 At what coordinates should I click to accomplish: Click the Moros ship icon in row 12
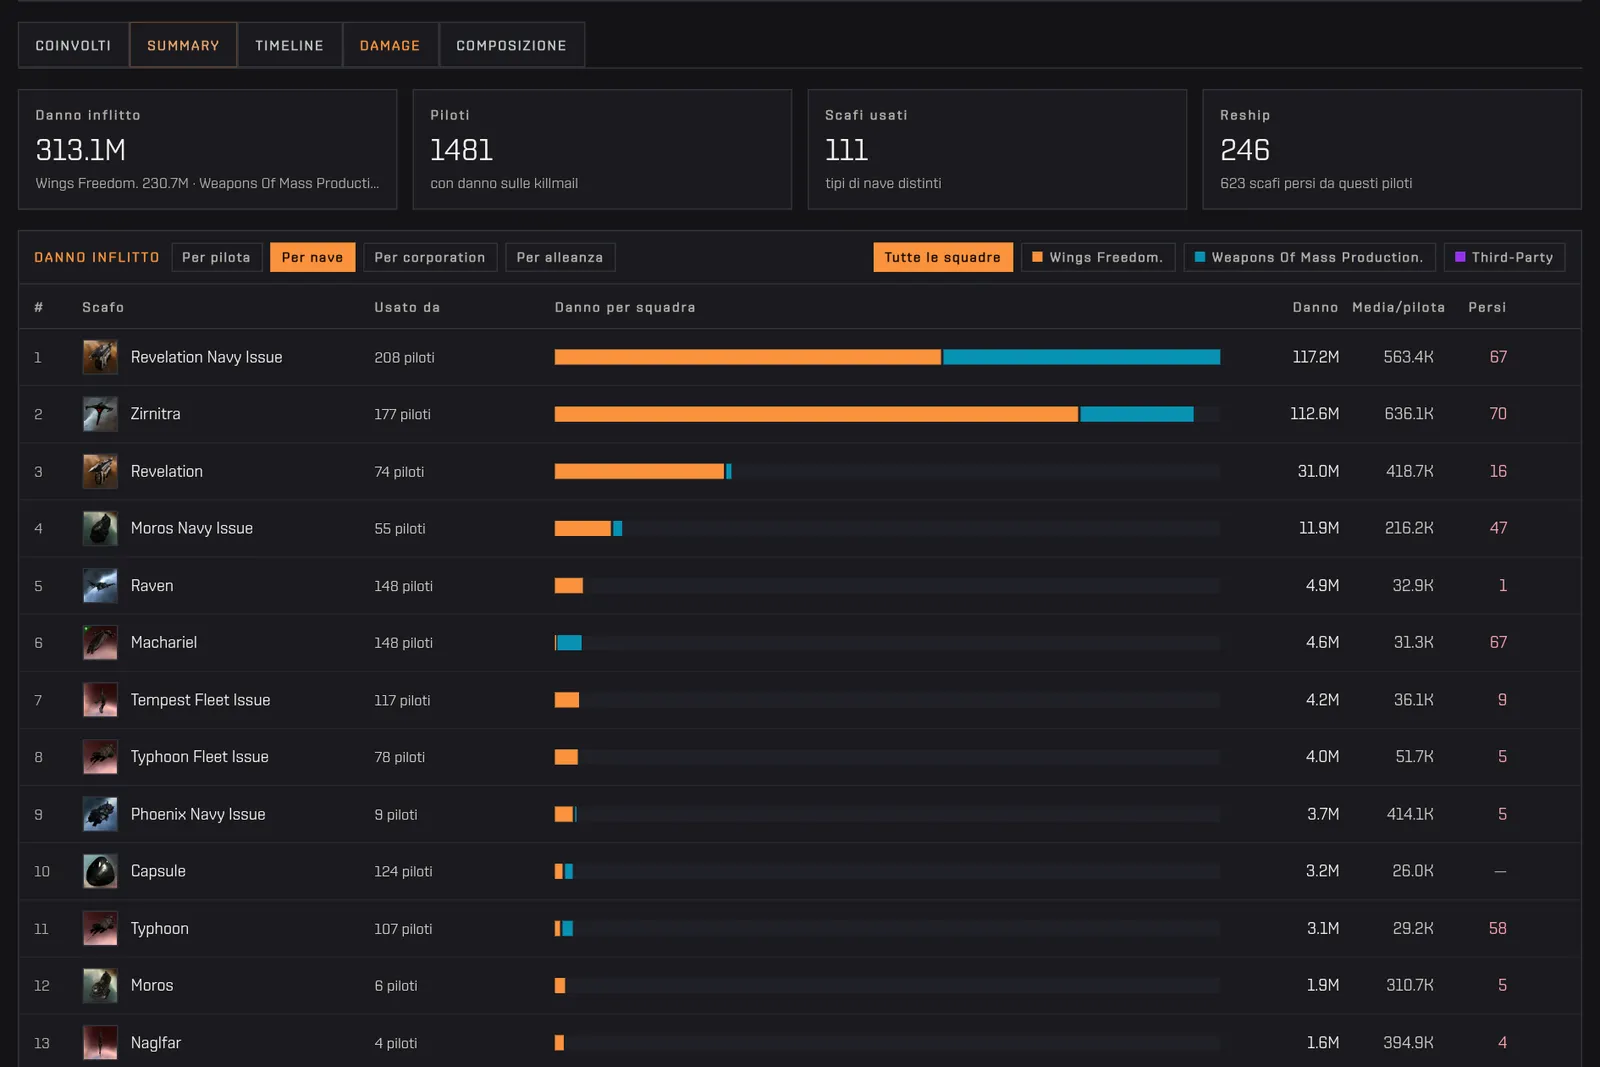(x=100, y=985)
